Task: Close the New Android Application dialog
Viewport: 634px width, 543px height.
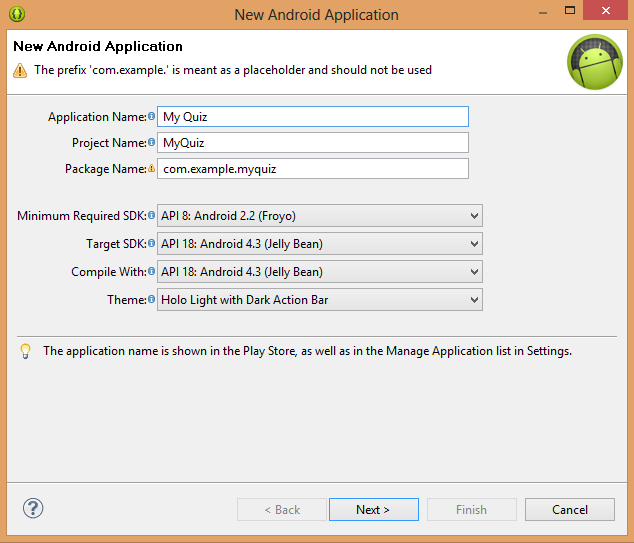Action: (x=605, y=11)
